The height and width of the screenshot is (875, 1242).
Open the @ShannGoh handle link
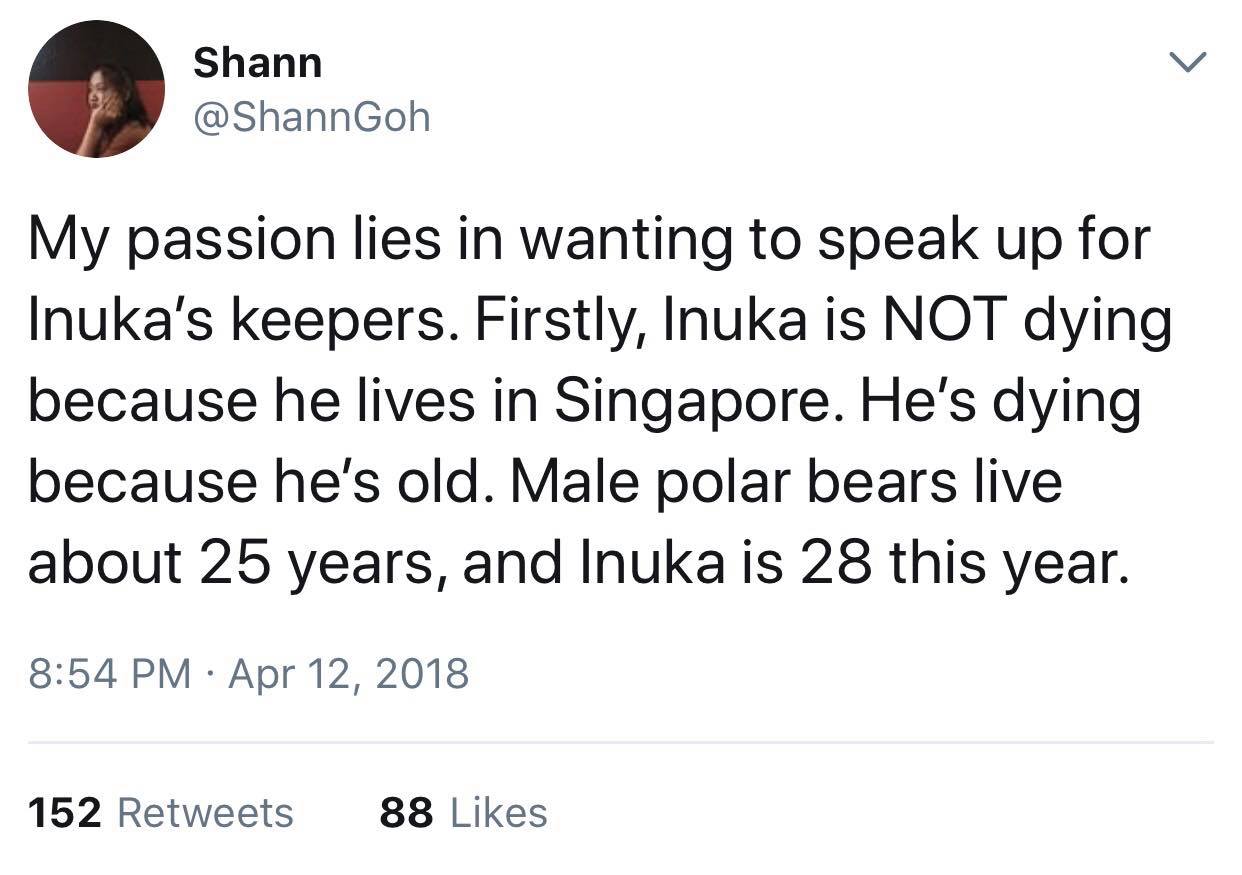coord(311,118)
